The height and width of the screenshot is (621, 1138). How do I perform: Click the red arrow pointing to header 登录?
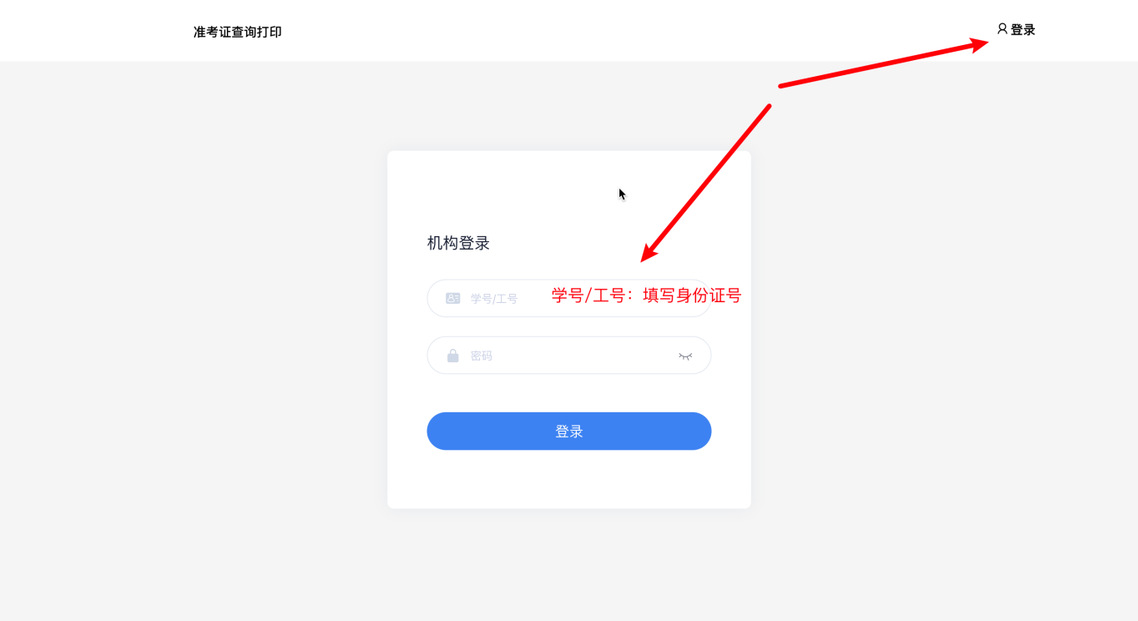[883, 65]
